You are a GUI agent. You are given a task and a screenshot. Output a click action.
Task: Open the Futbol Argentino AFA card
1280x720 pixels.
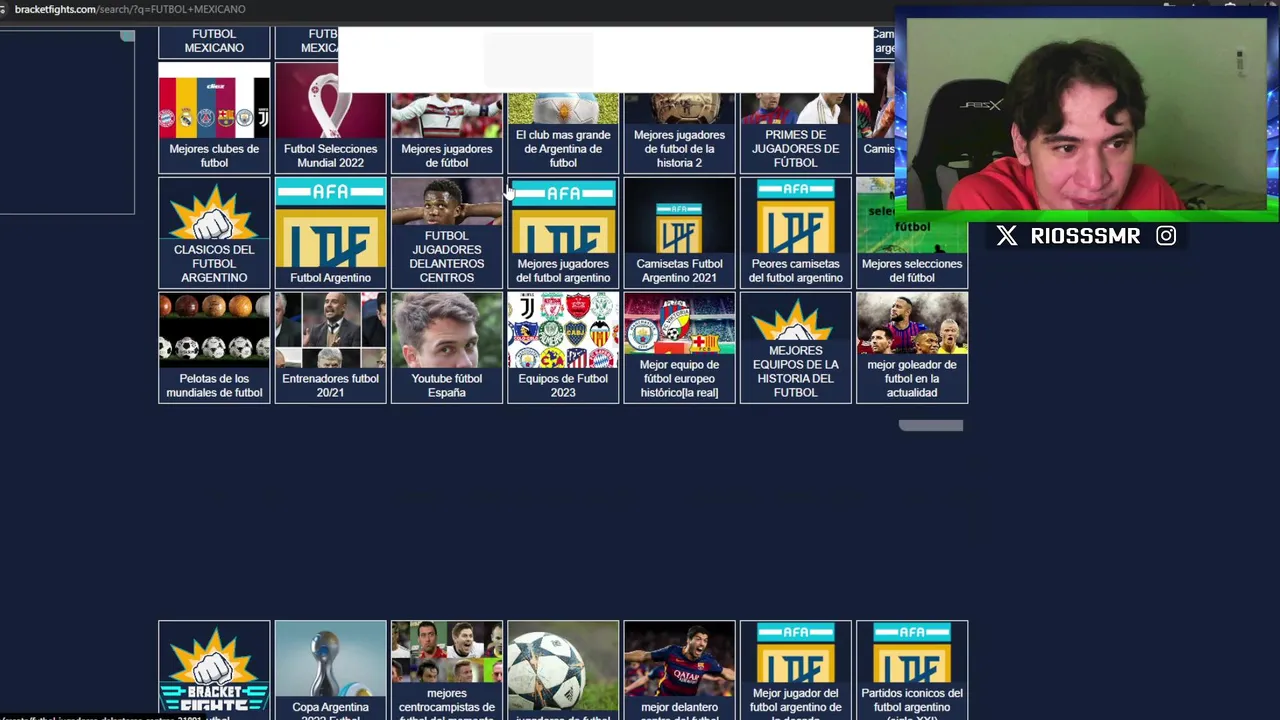click(x=330, y=233)
